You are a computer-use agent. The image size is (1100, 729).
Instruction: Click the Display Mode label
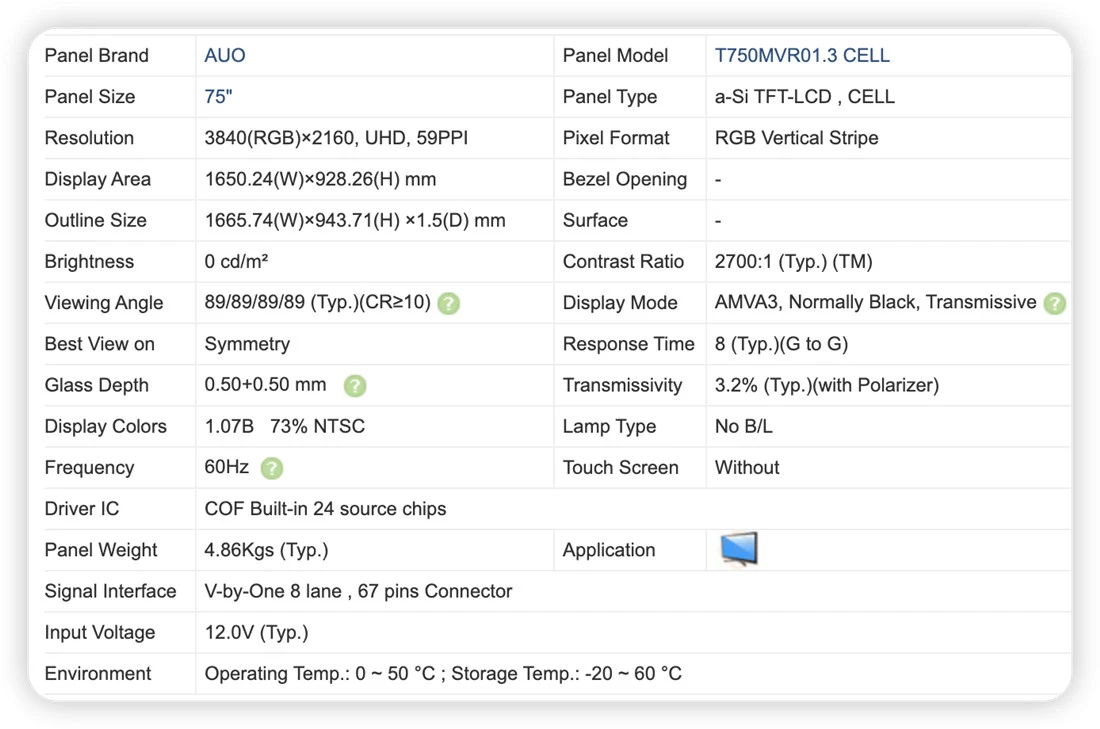(619, 303)
